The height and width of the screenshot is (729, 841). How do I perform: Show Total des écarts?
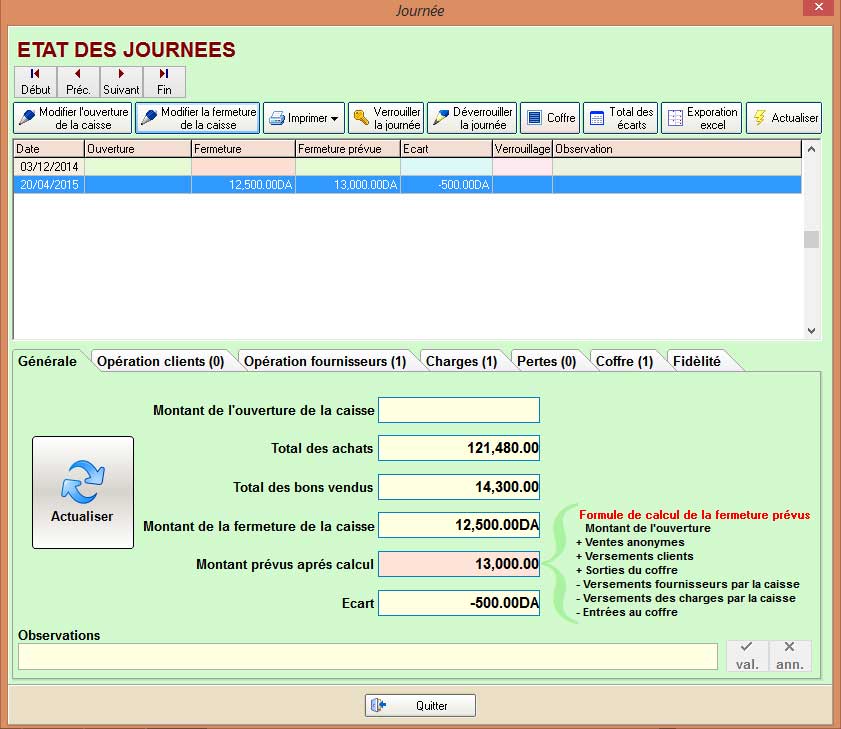click(621, 118)
